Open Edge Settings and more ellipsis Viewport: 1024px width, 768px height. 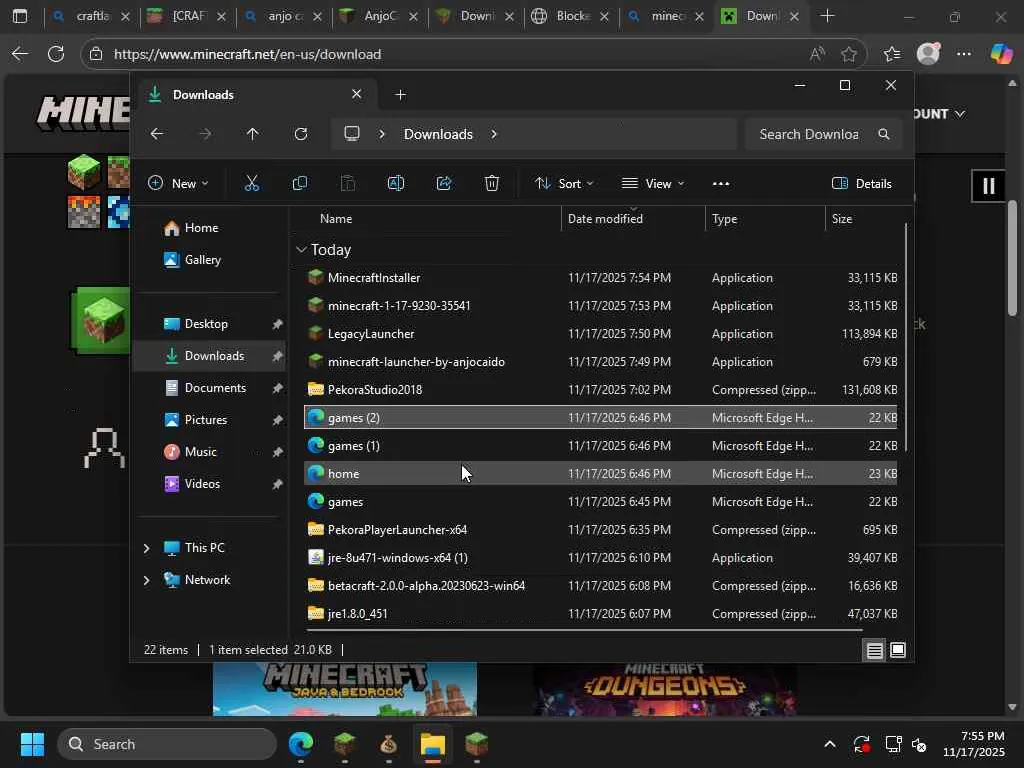click(964, 54)
